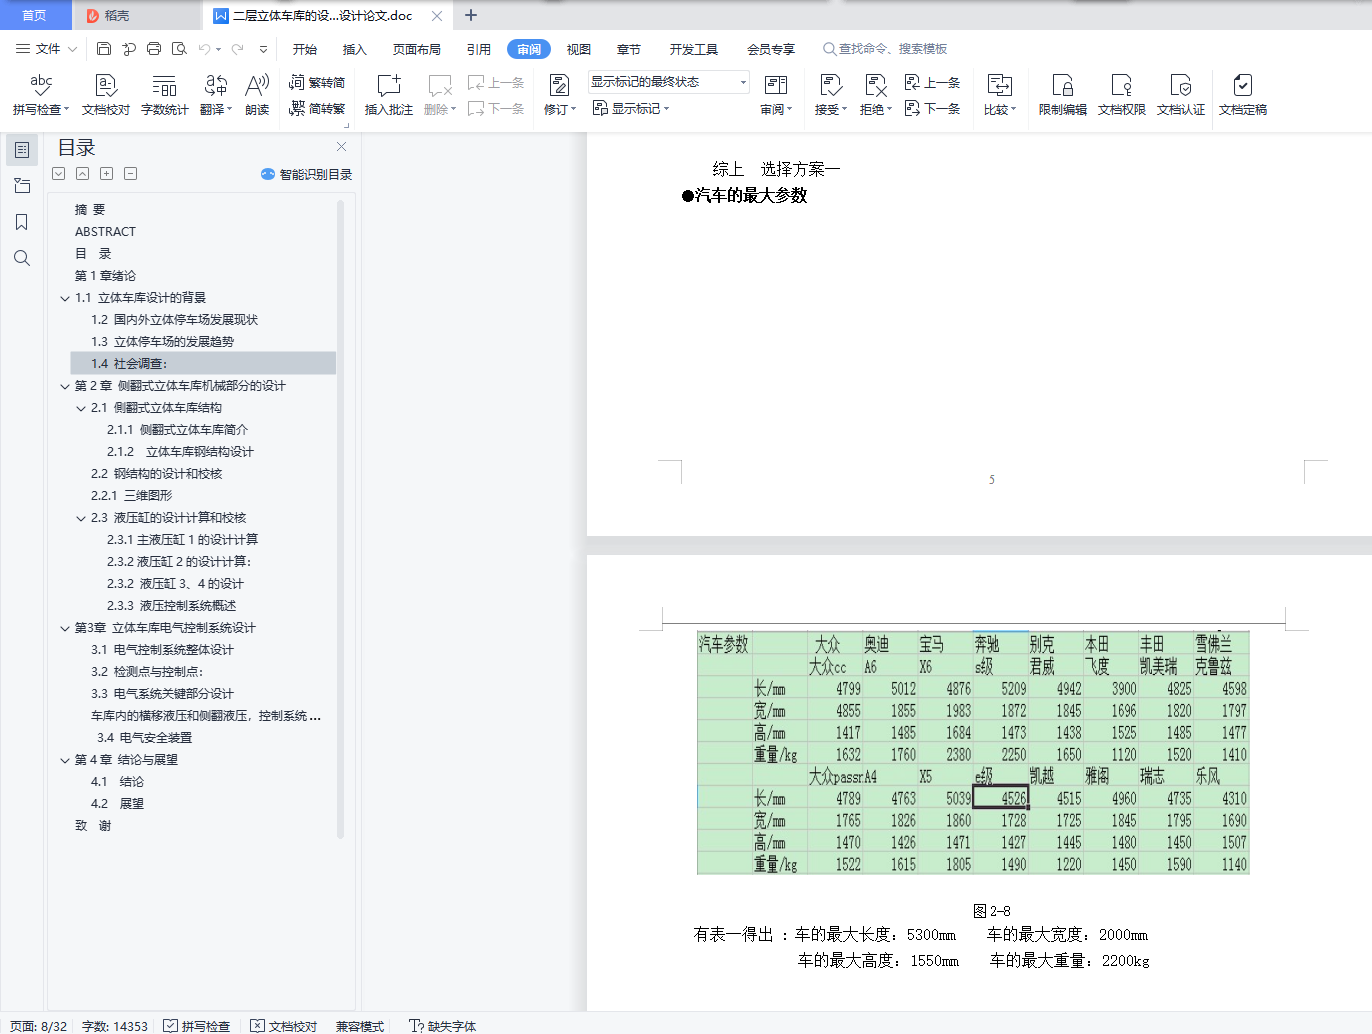Open the review pane (审阅) button

(x=776, y=95)
